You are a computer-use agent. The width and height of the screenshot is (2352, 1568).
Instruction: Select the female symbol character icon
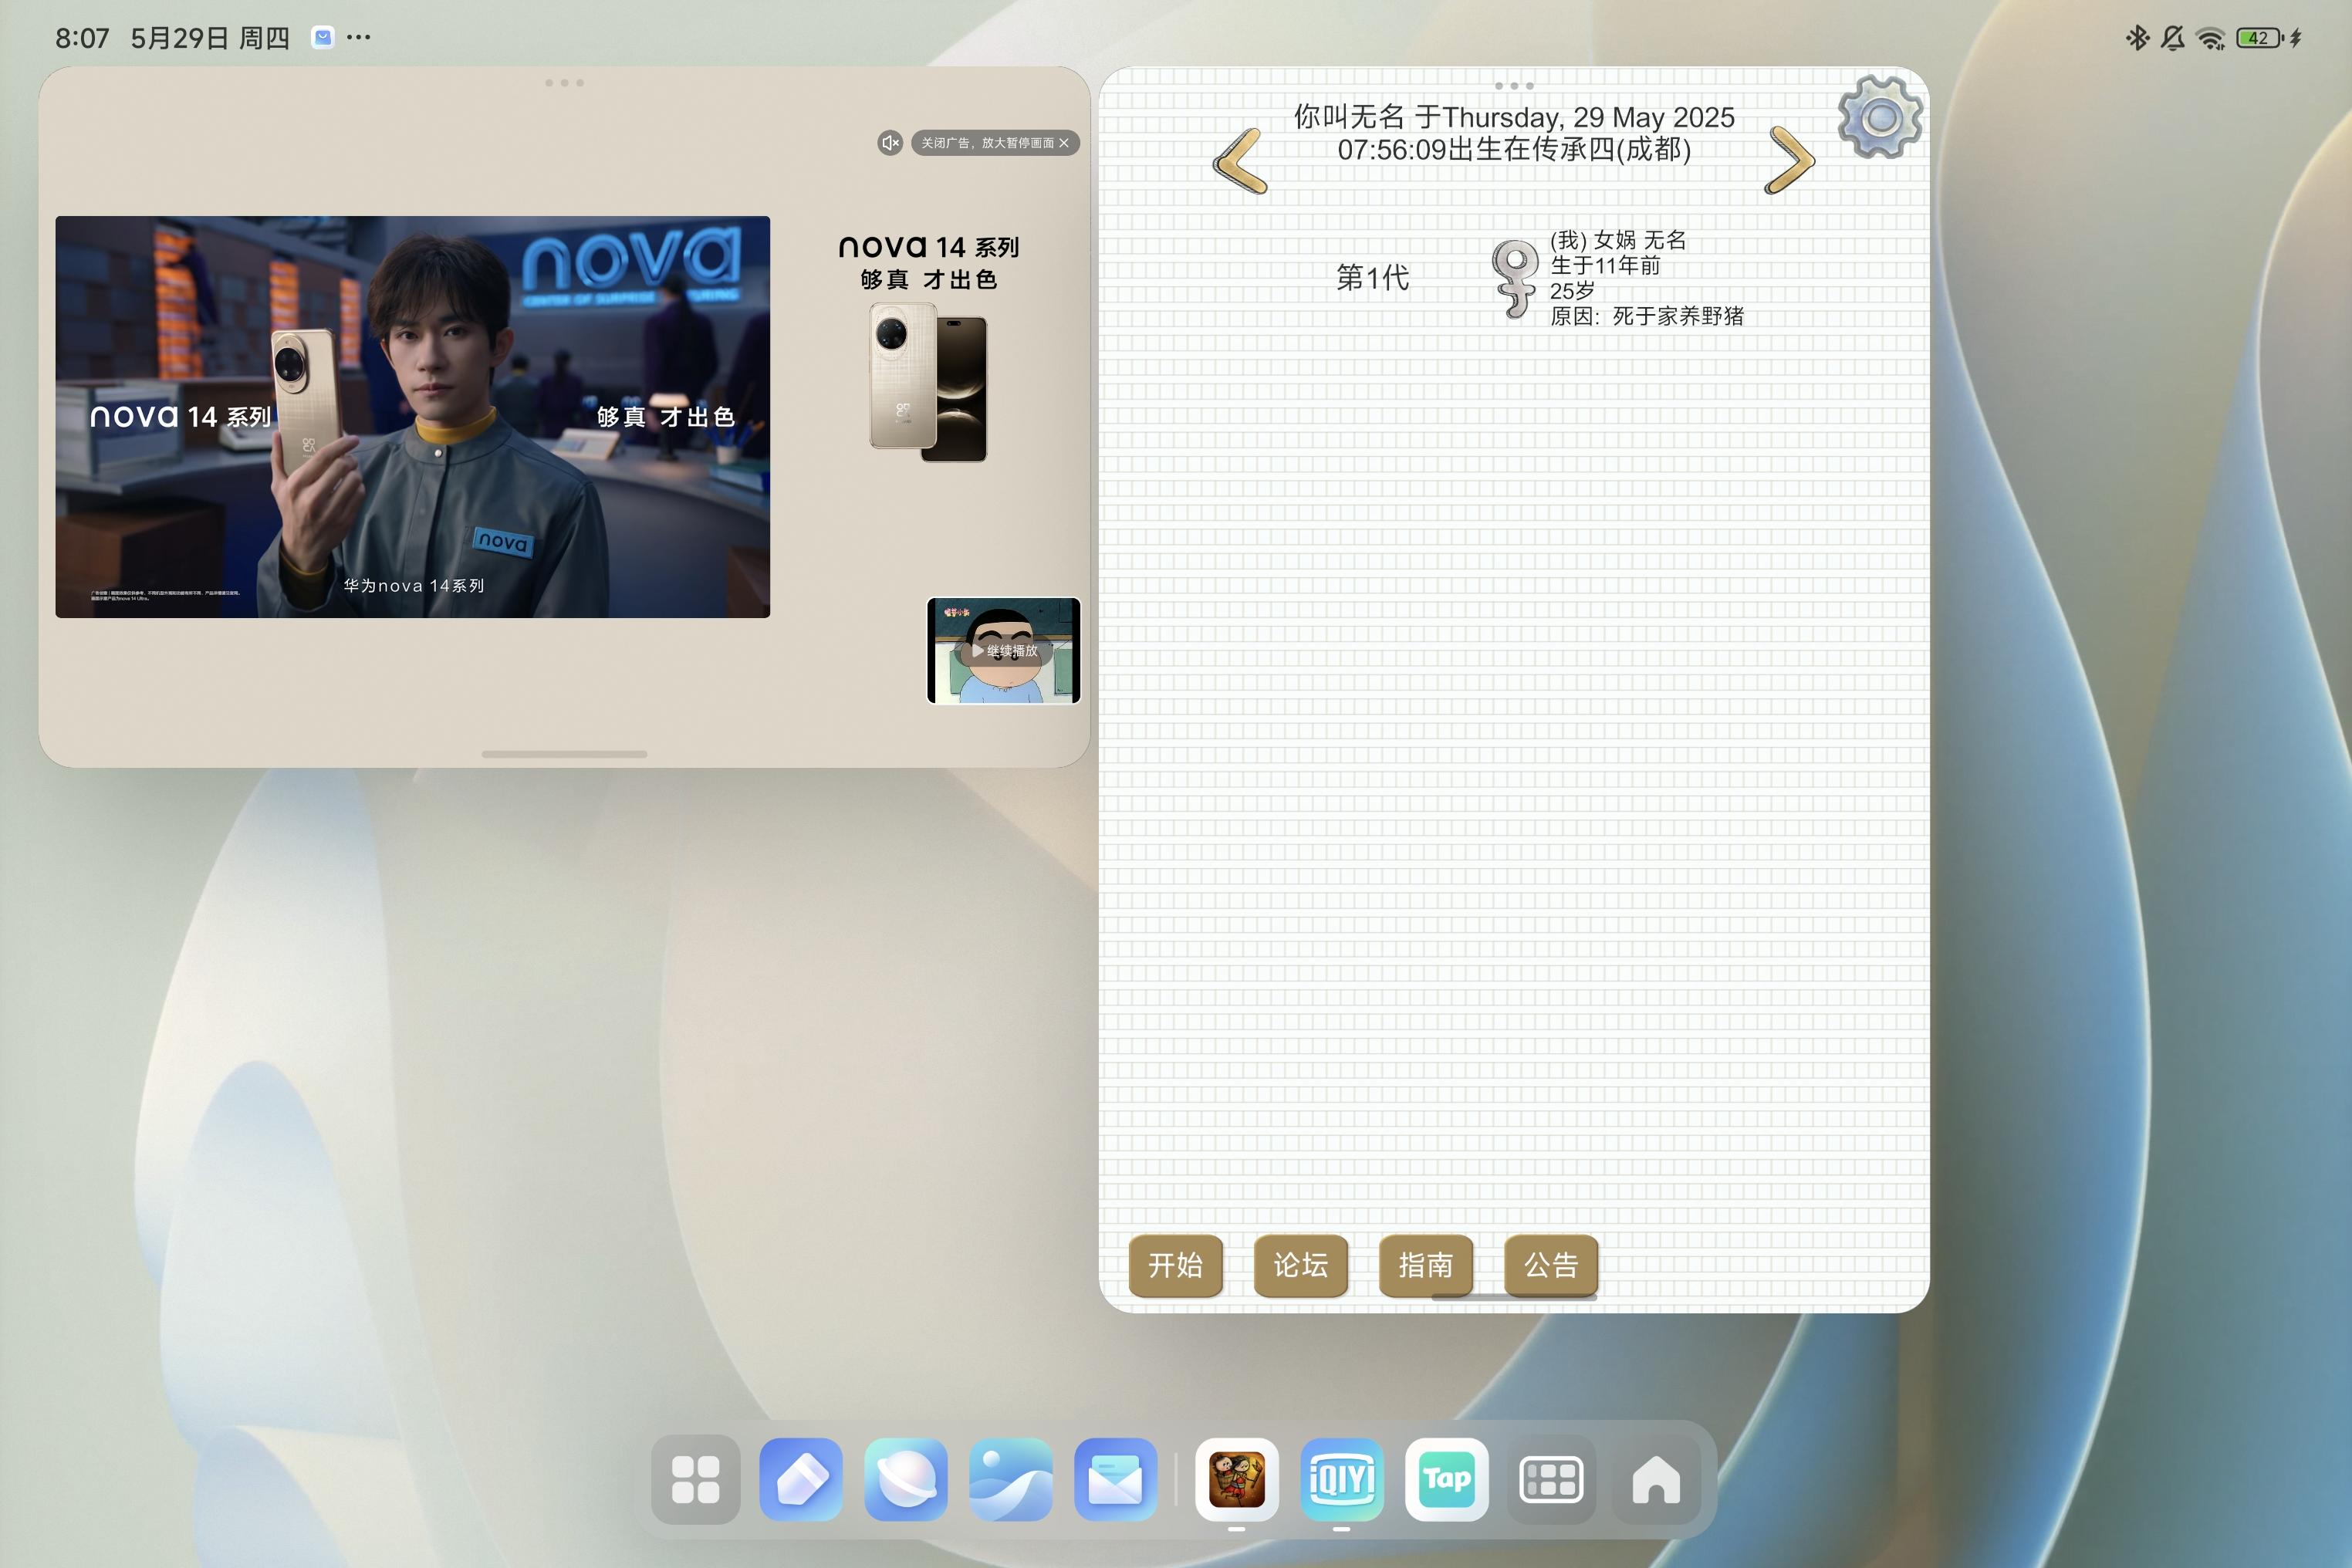(1514, 279)
